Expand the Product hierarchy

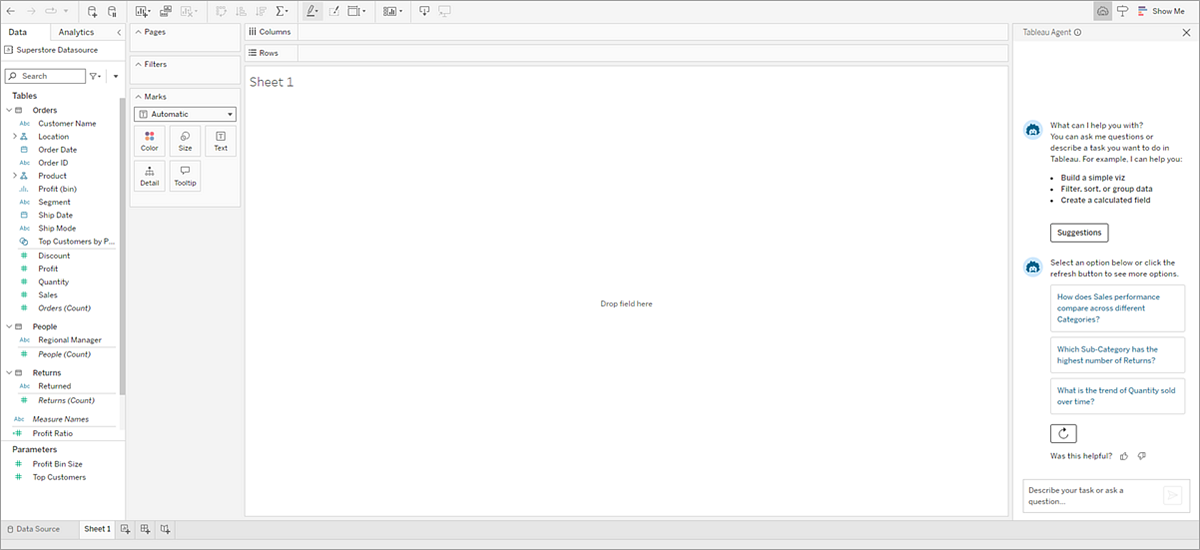tap(15, 176)
